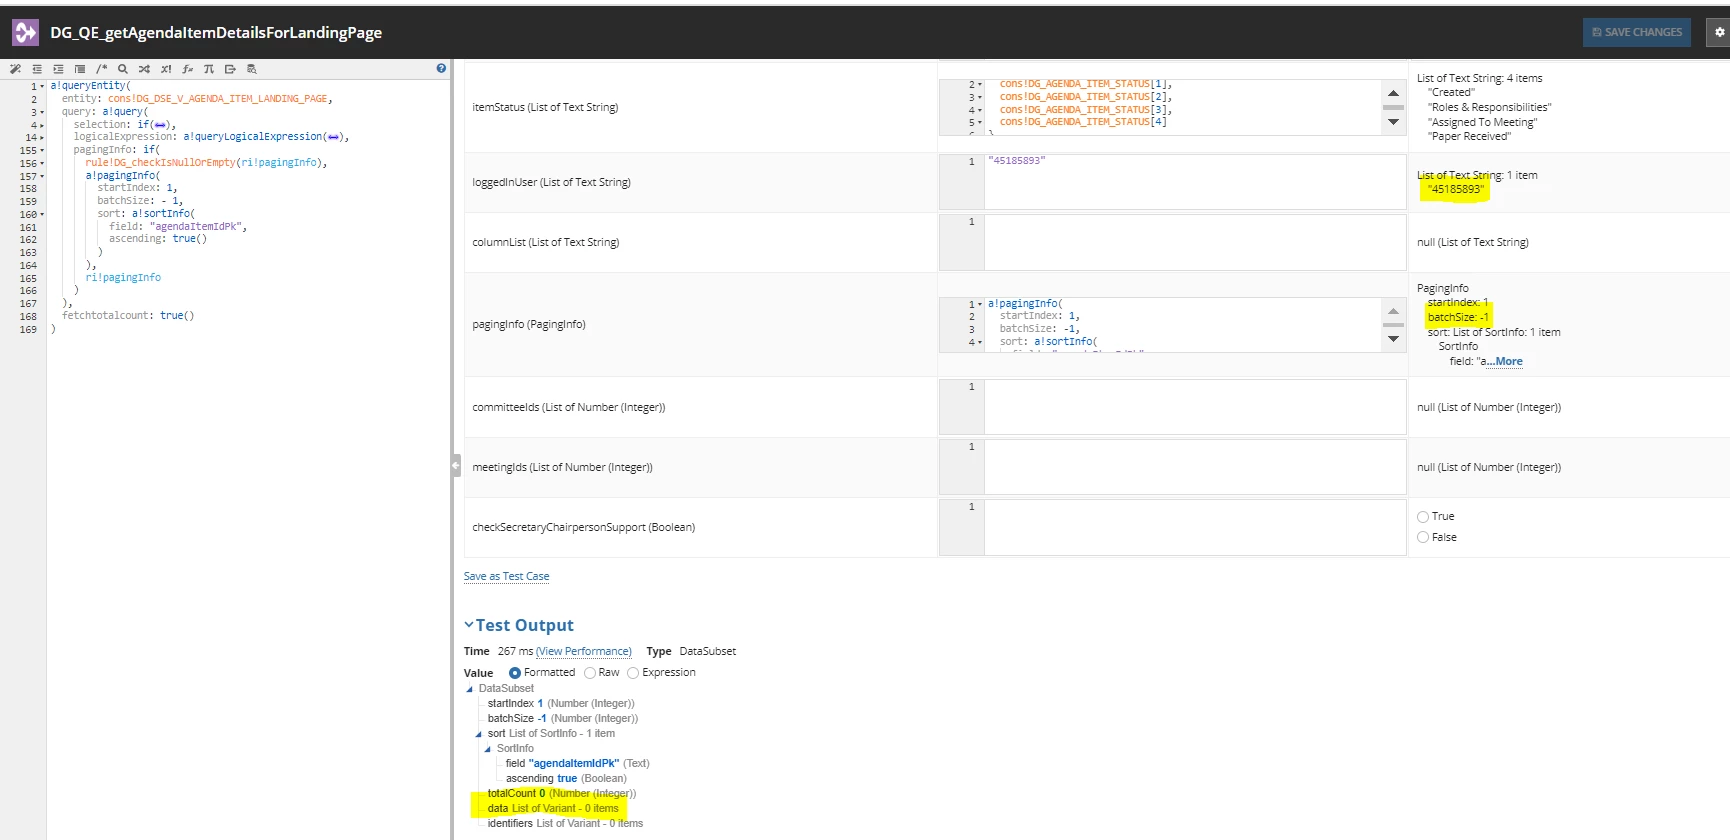Click the indent code icon

tap(58, 69)
